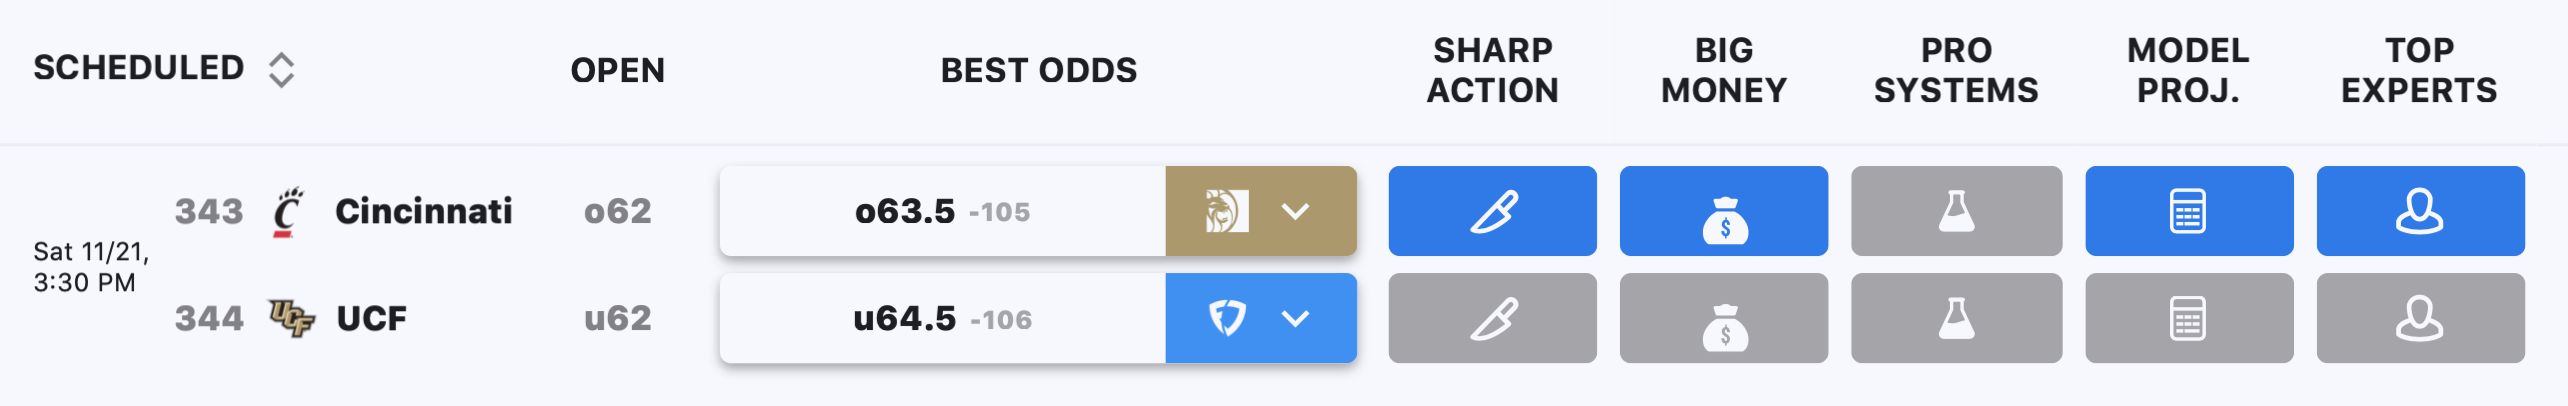2568x406 pixels.
Task: Click Cincinnati Sharp Action knife icon
Action: (1492, 211)
